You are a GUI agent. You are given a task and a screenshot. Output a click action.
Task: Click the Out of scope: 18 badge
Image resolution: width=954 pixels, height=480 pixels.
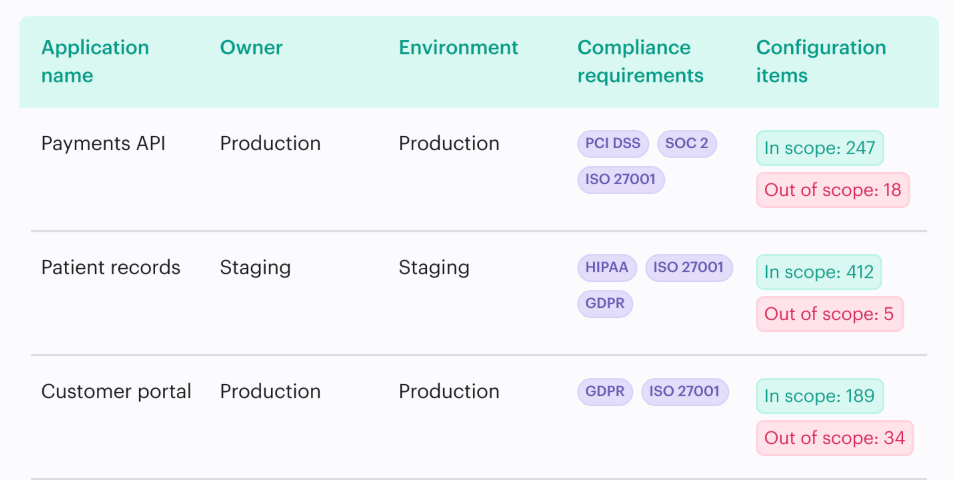tap(832, 190)
